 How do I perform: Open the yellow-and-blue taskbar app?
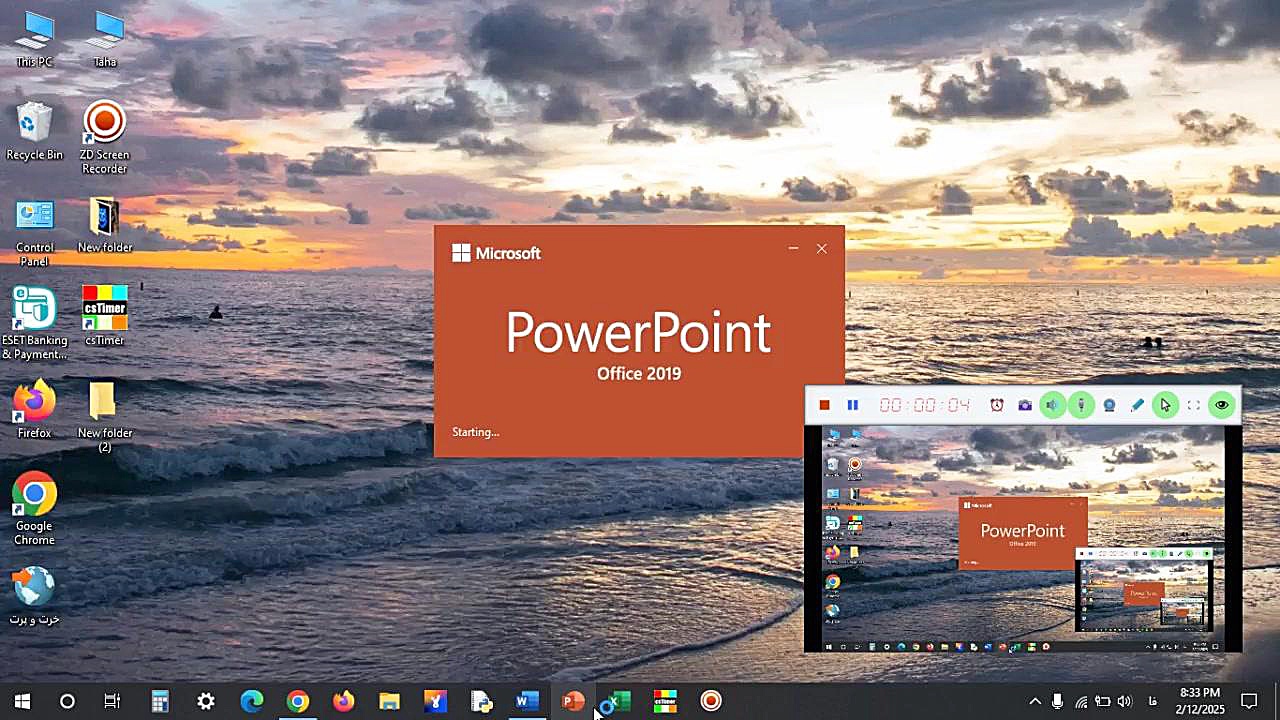(436, 701)
